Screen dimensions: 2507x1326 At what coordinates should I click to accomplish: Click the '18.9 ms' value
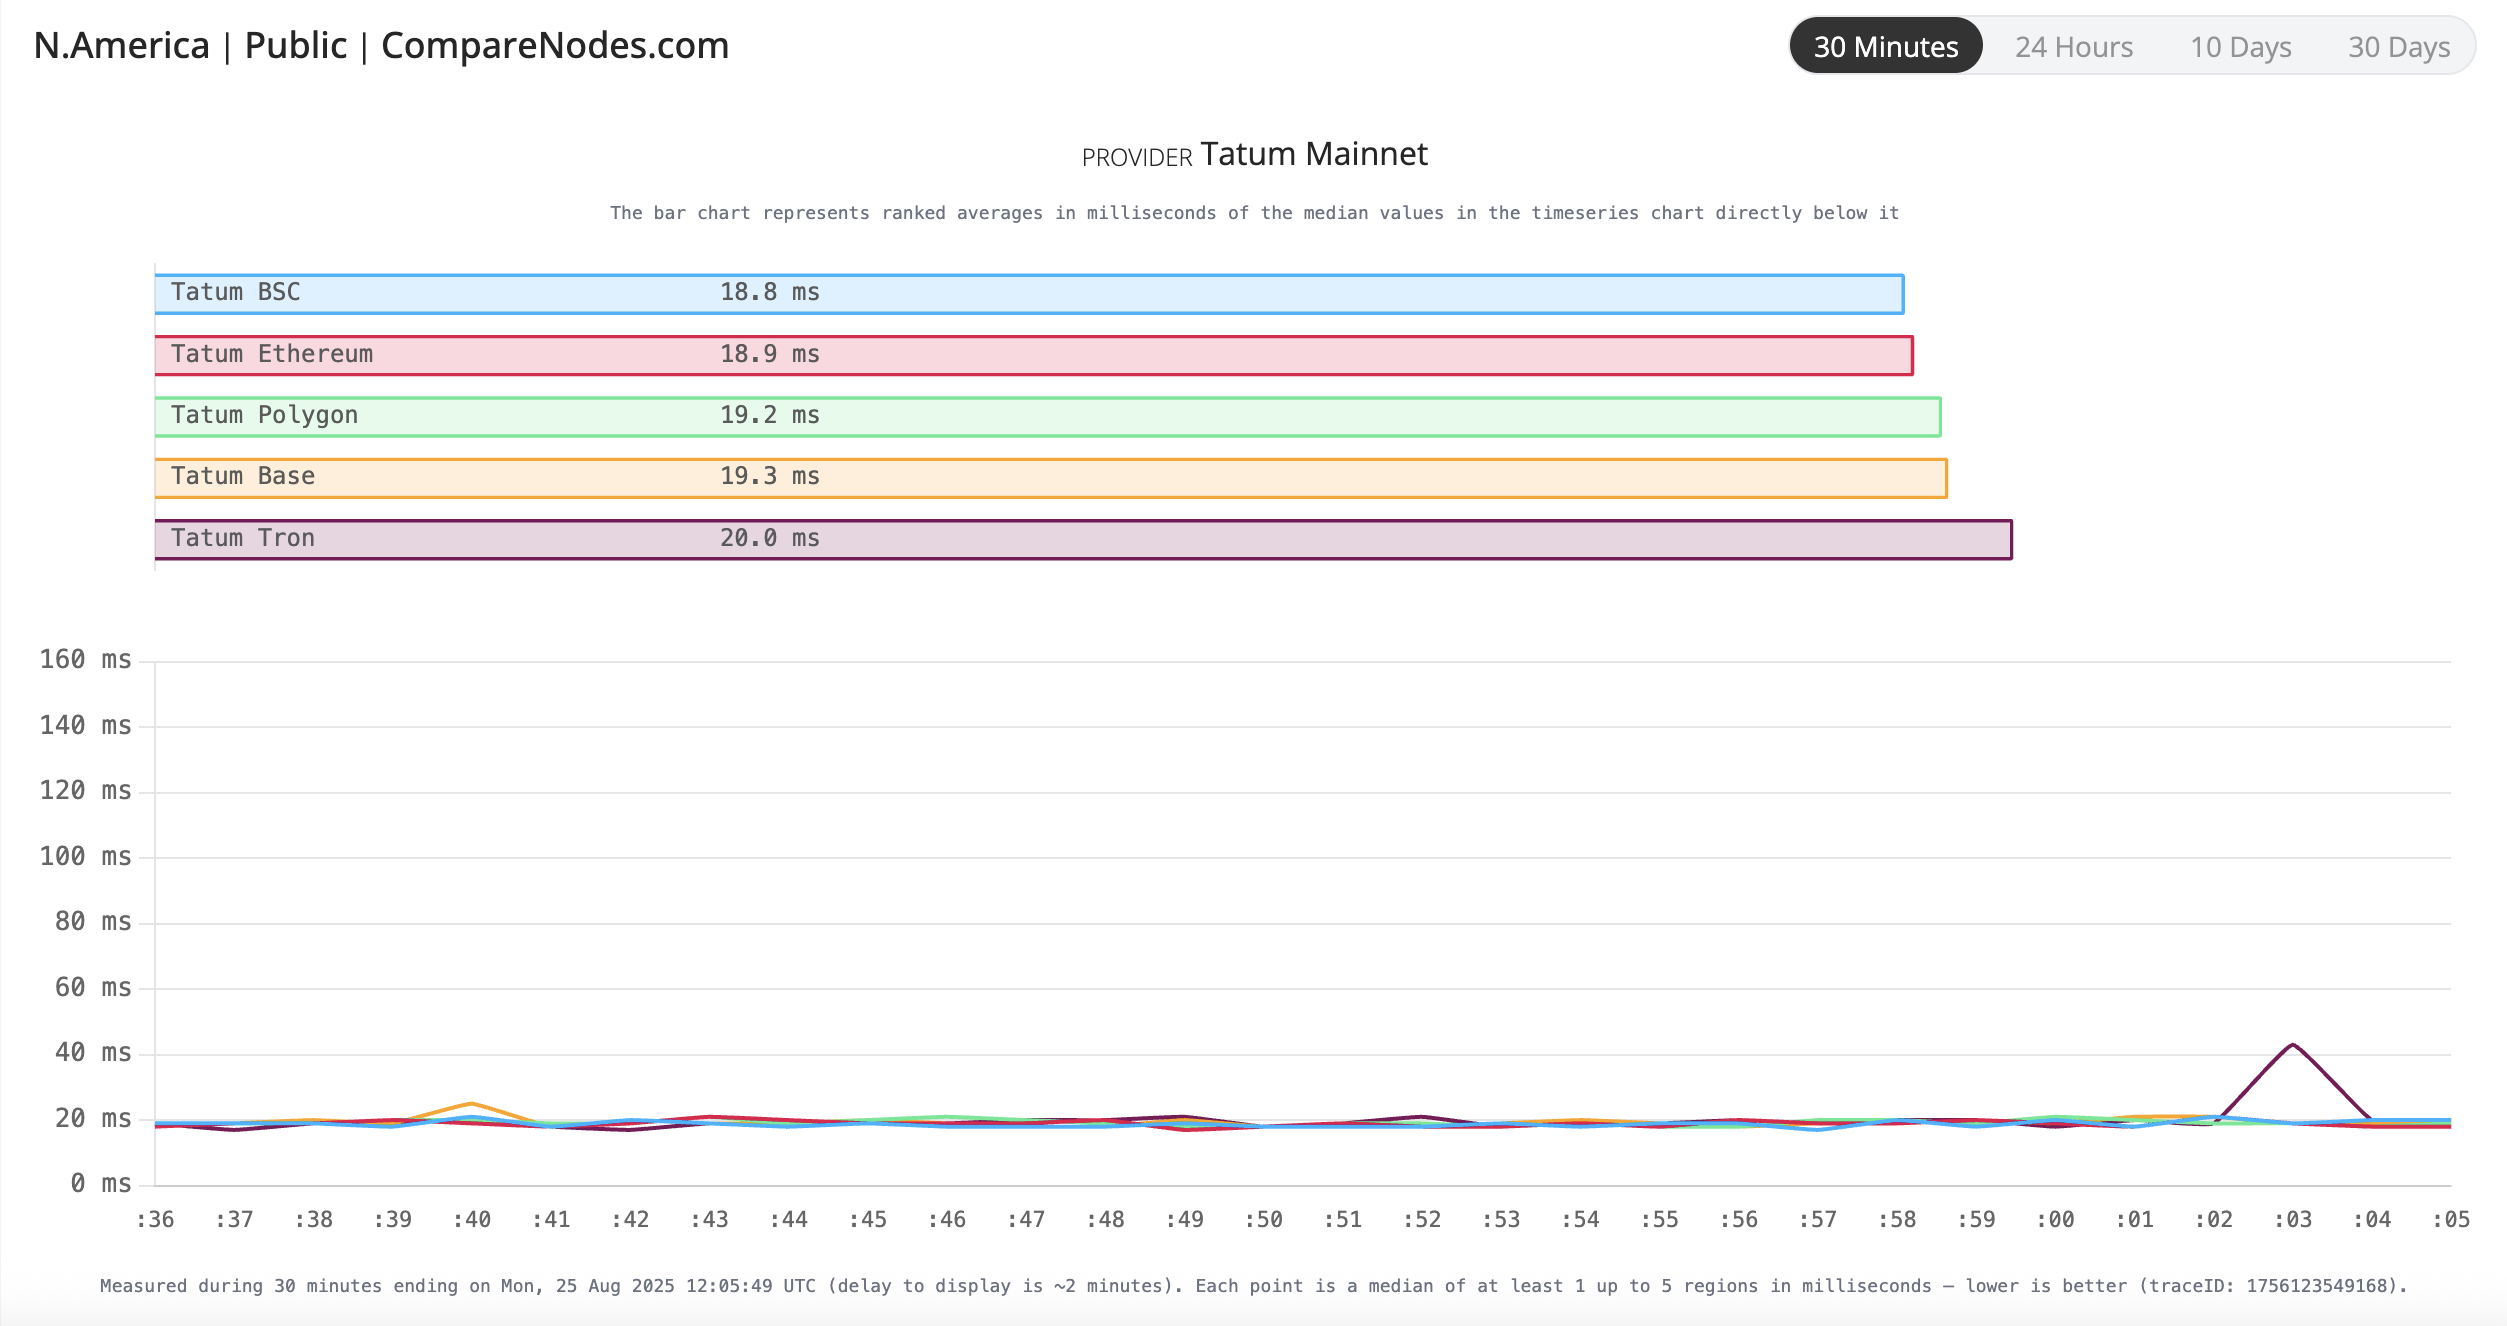point(769,354)
